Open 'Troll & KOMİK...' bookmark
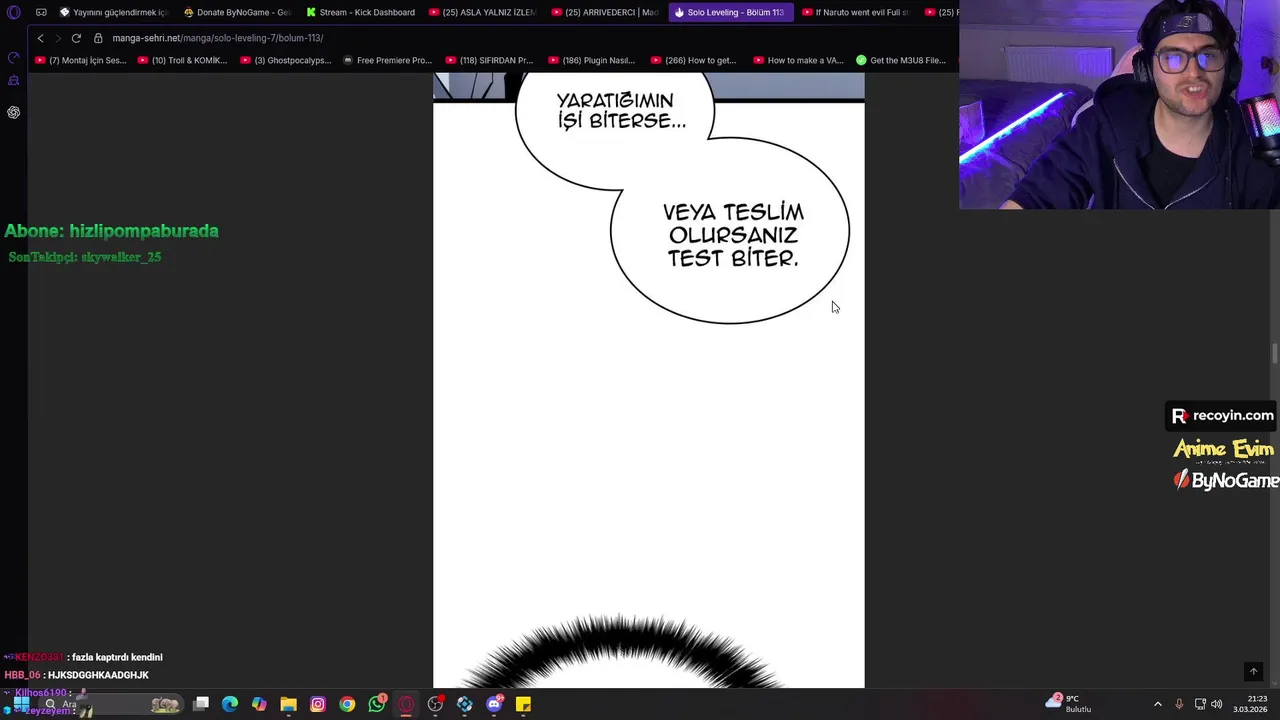 coord(182,60)
